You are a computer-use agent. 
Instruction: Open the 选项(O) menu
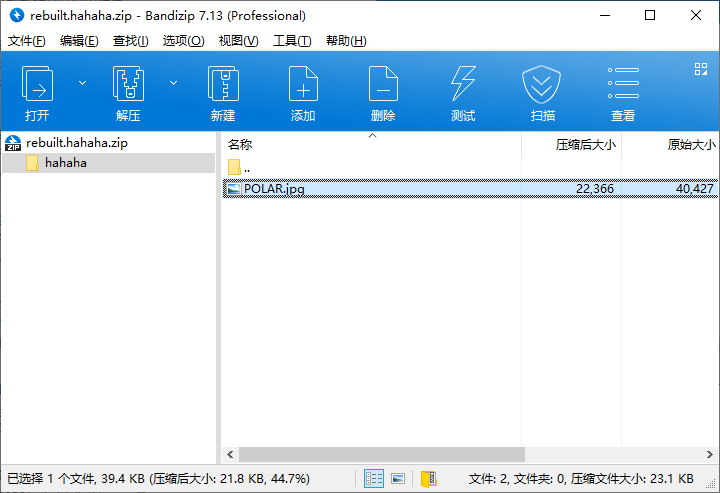tap(183, 41)
